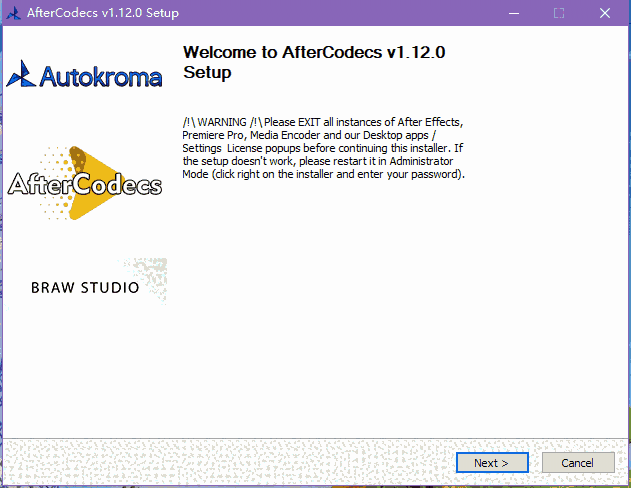The image size is (631, 488).
Task: Click the 'Welcome to AfterCodecs v1.12.0 Setup' heading
Action: (314, 62)
